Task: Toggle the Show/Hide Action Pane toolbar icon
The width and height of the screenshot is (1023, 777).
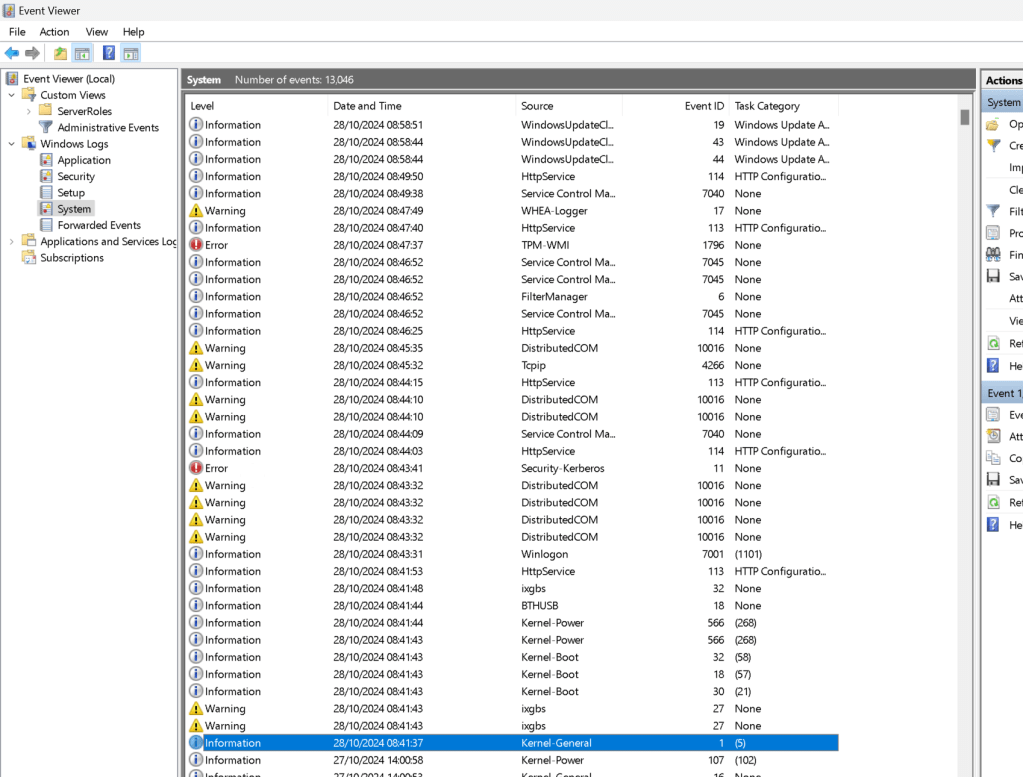Action: (x=130, y=53)
